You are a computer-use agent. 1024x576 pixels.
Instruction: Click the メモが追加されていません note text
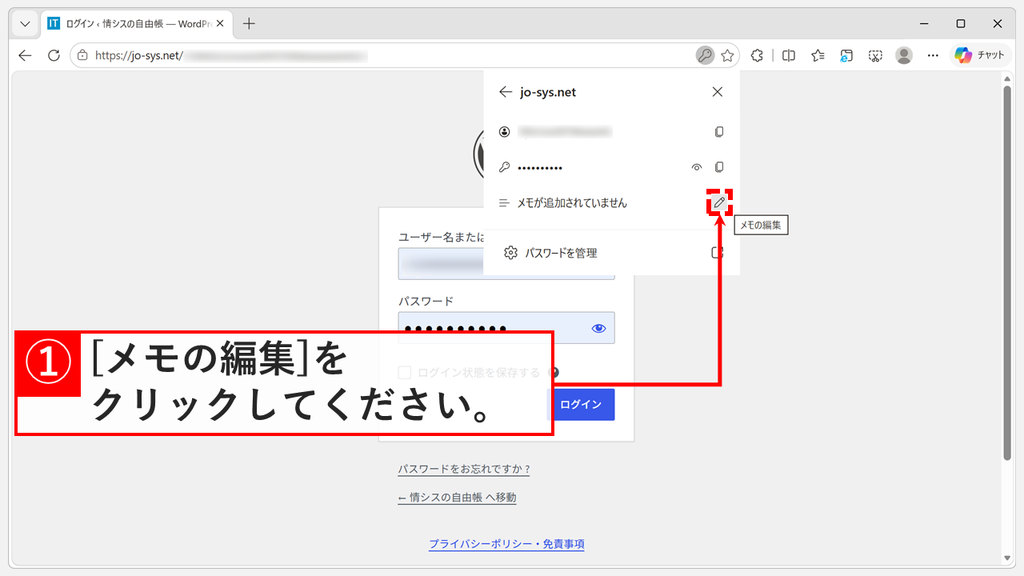tap(572, 203)
